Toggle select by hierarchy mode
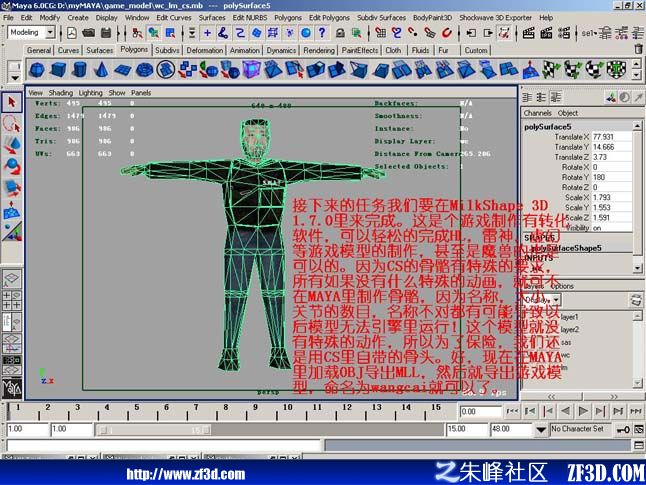646x485 pixels. pyautogui.click(x=137, y=33)
